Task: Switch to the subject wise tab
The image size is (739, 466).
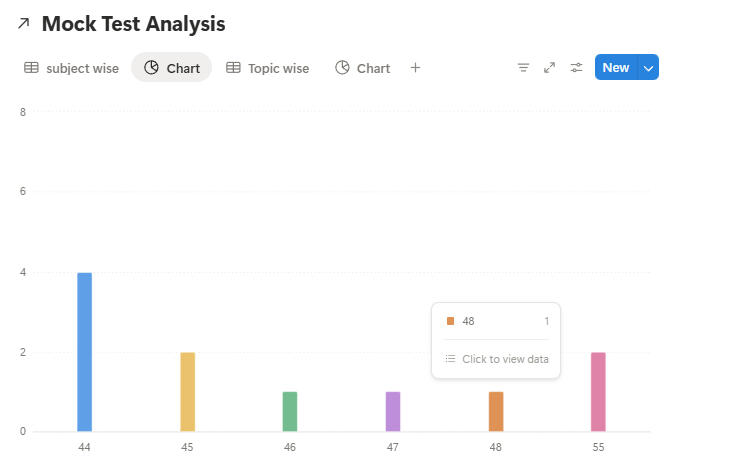Action: click(x=82, y=68)
